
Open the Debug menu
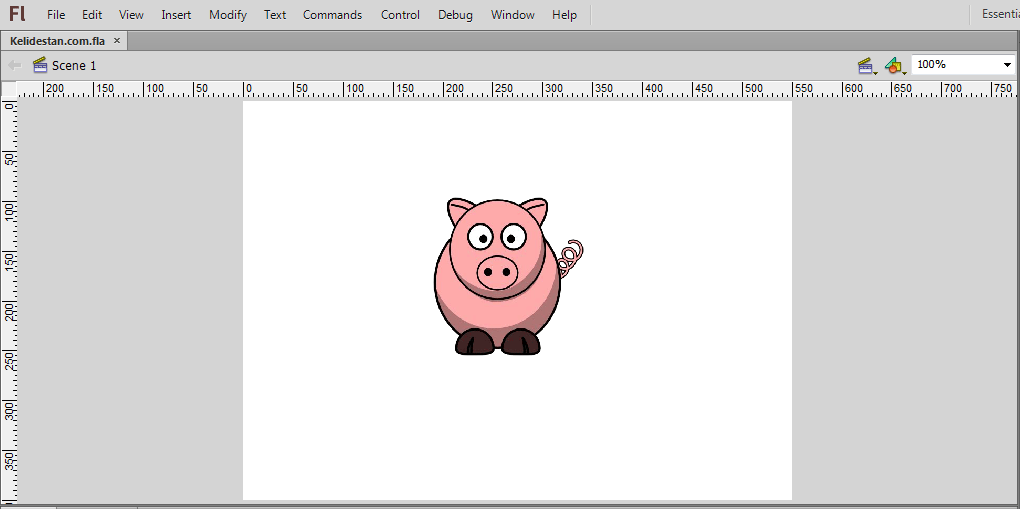click(x=455, y=14)
